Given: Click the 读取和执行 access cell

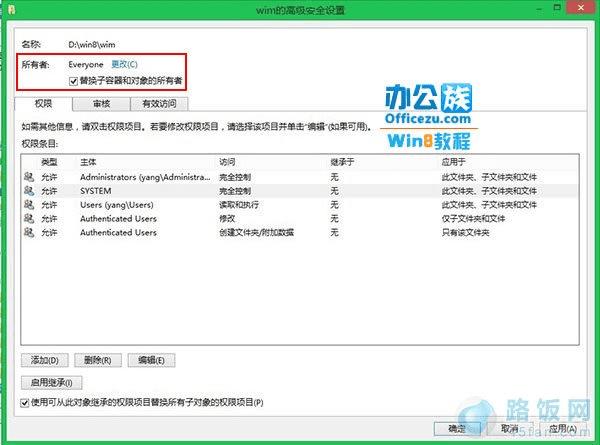Looking at the screenshot, I should click(x=239, y=205).
